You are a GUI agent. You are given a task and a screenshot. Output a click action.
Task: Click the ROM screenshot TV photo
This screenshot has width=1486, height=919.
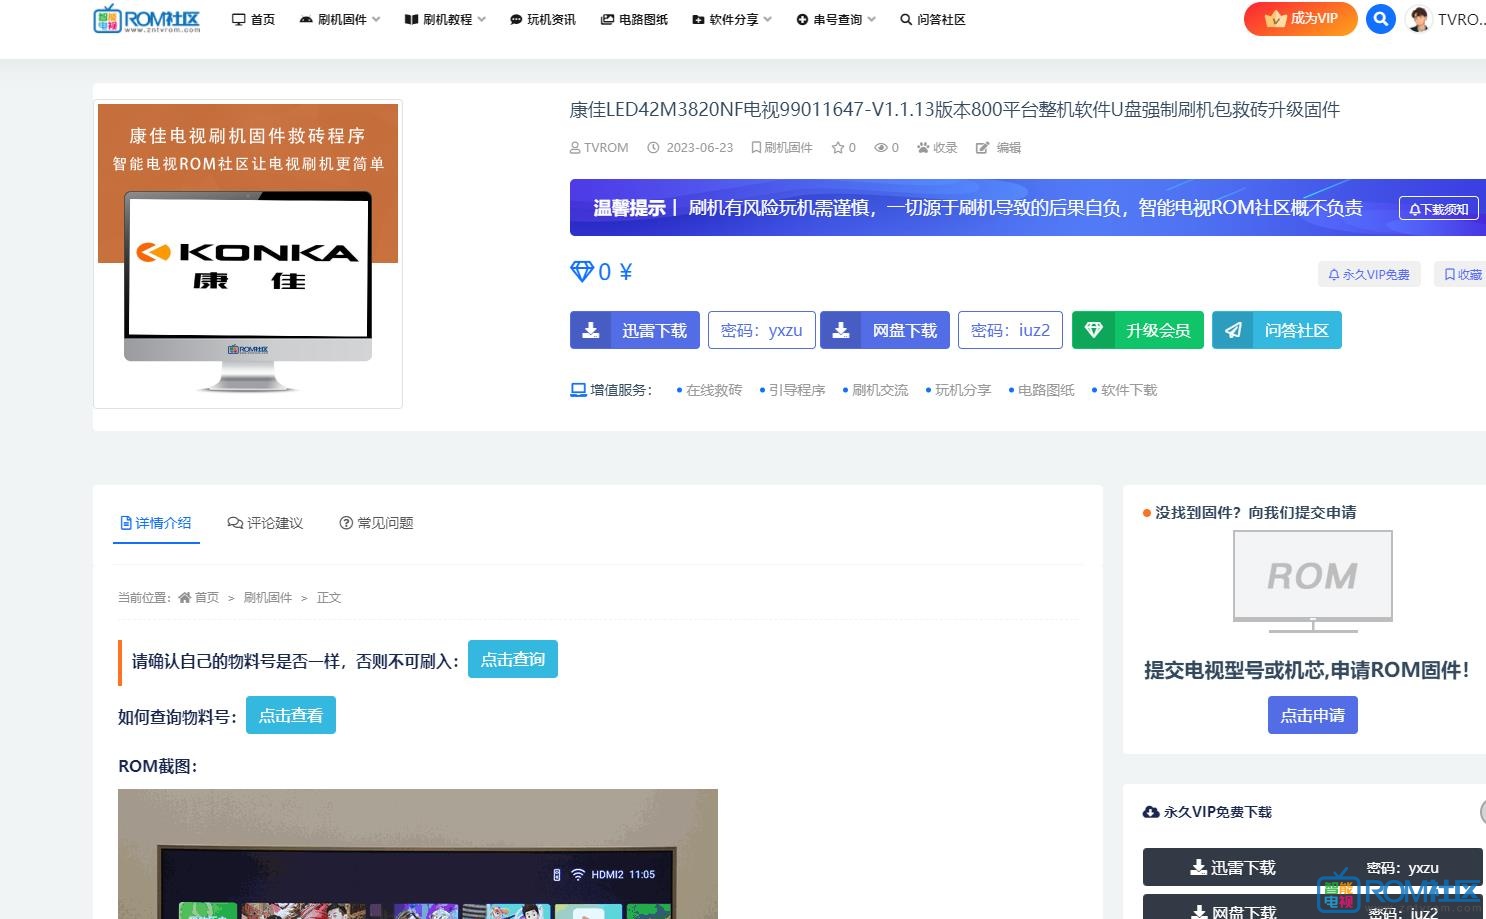pyautogui.click(x=418, y=854)
